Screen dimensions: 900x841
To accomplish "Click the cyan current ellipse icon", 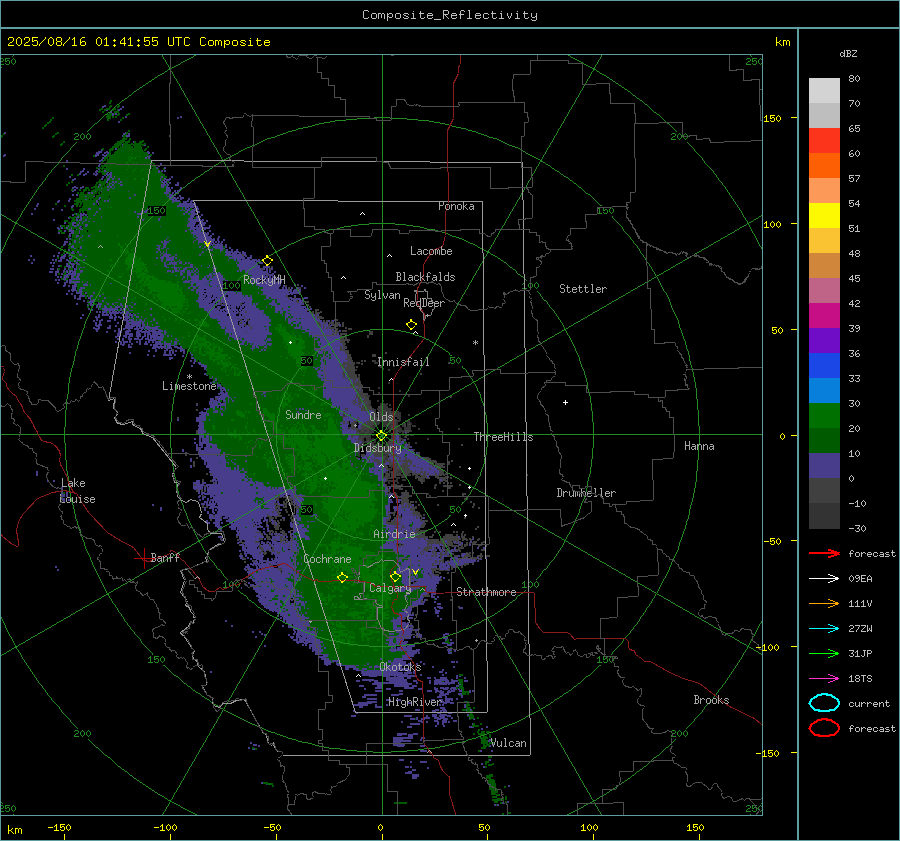I will (x=824, y=703).
